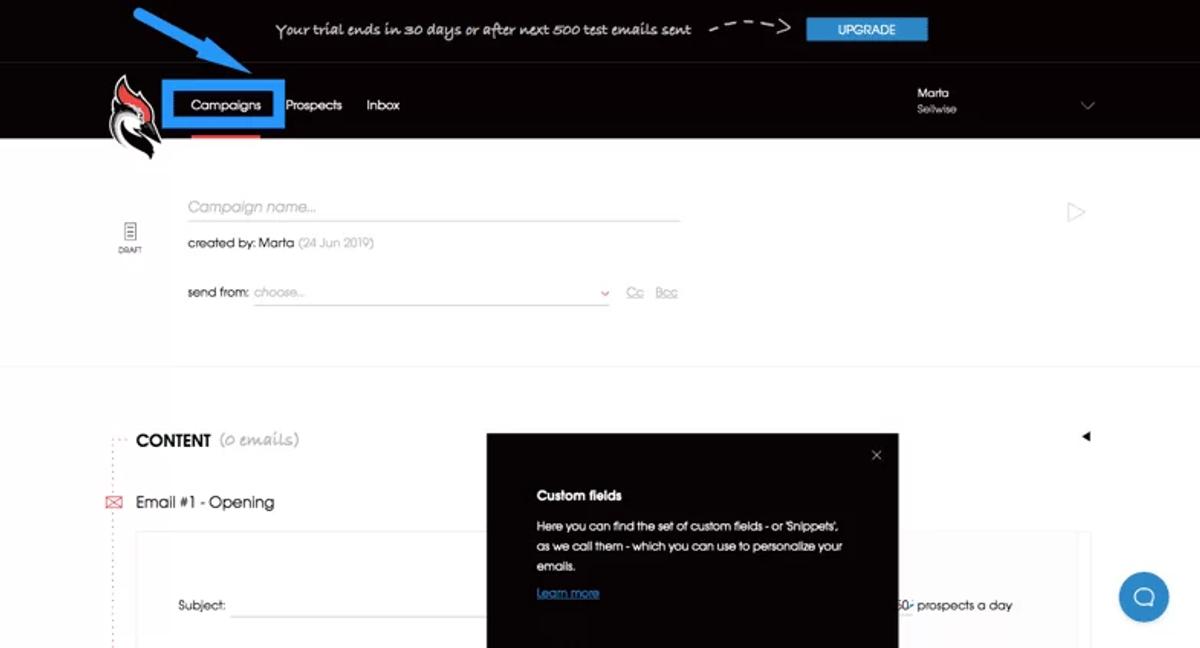
Task: Add a Cc recipient link
Action: (x=635, y=292)
